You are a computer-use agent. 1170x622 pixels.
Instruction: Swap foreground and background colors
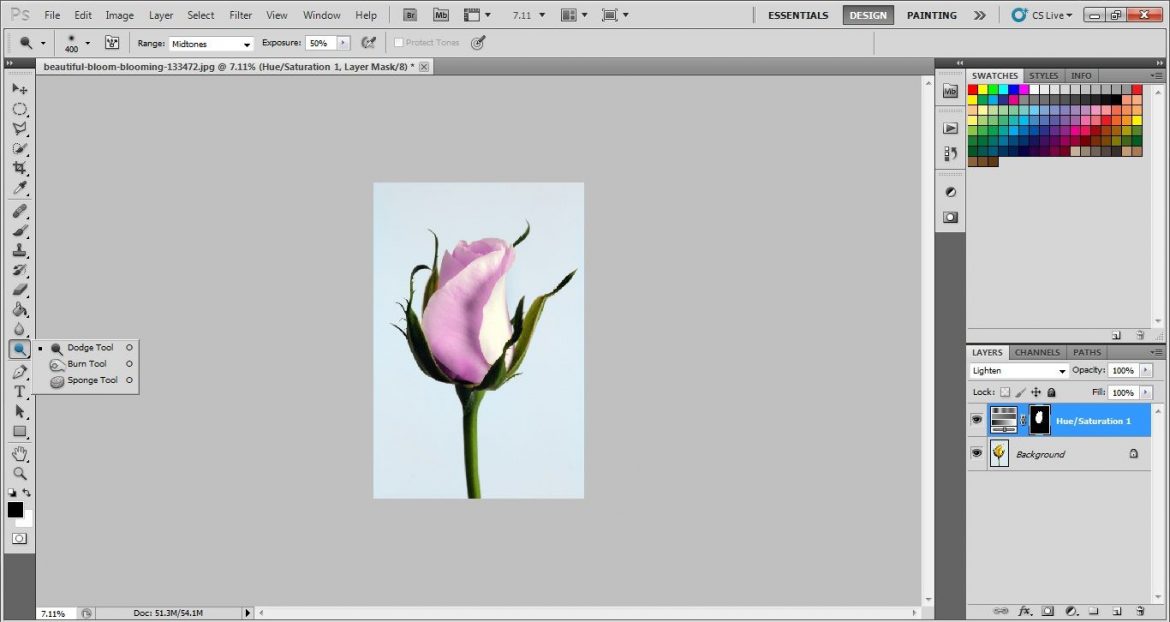[27, 493]
